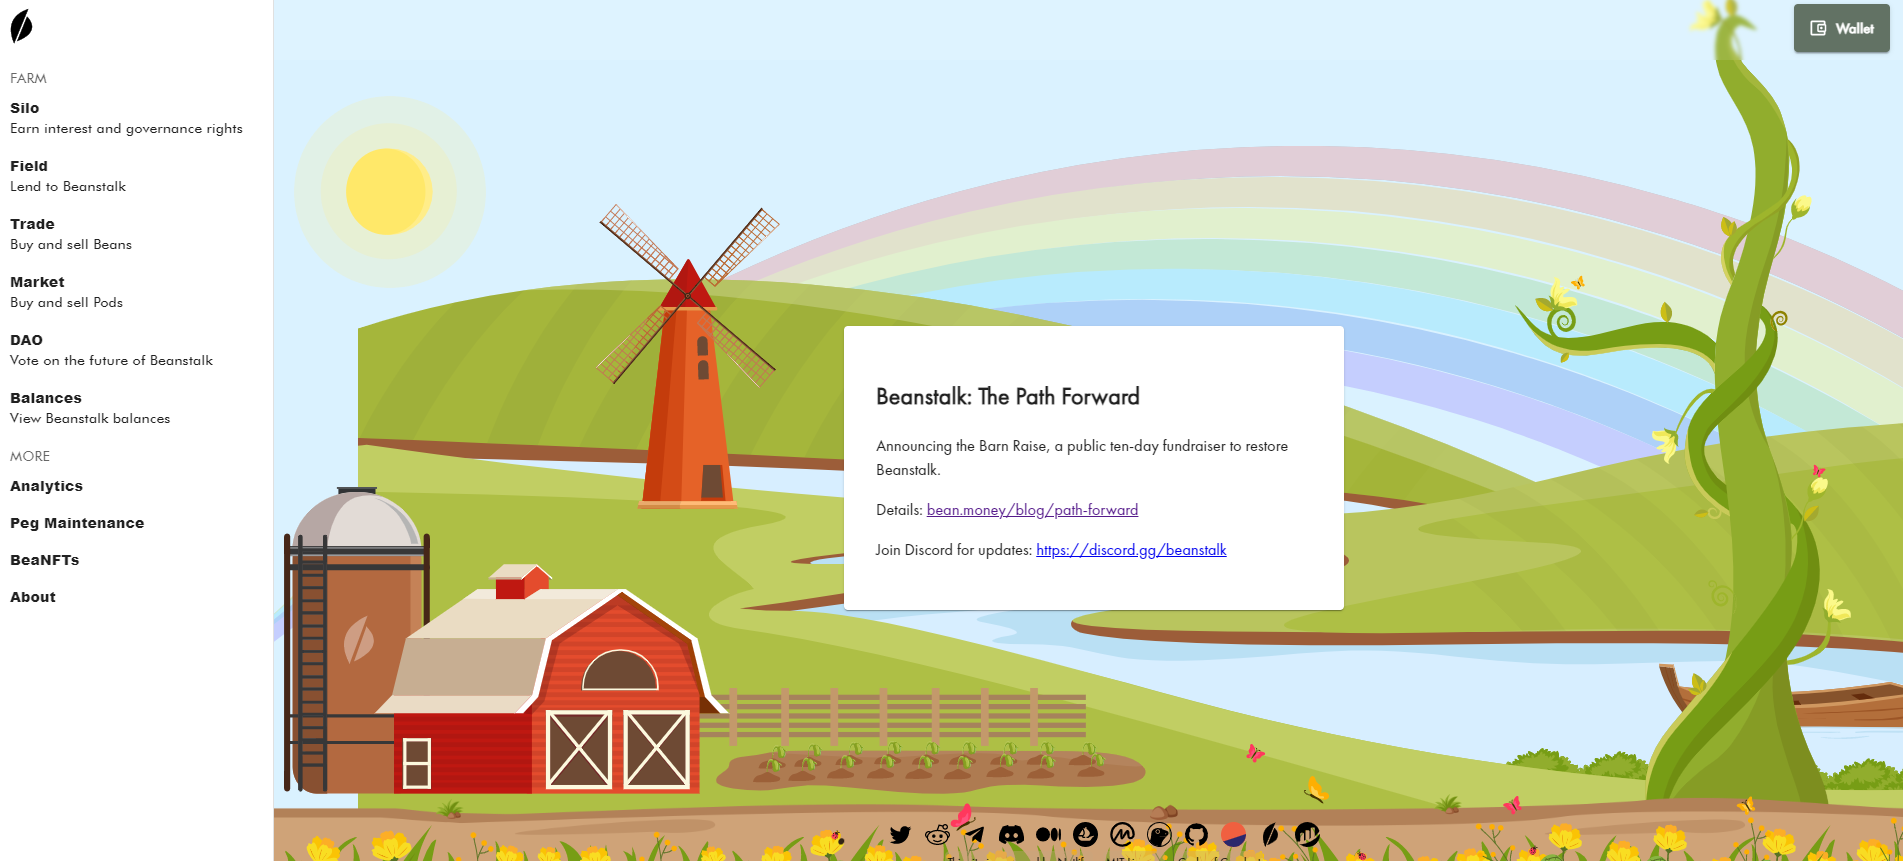Viewport: 1903px width, 861px height.
Task: Open the OpenSea sailboat icon
Action: click(1085, 835)
